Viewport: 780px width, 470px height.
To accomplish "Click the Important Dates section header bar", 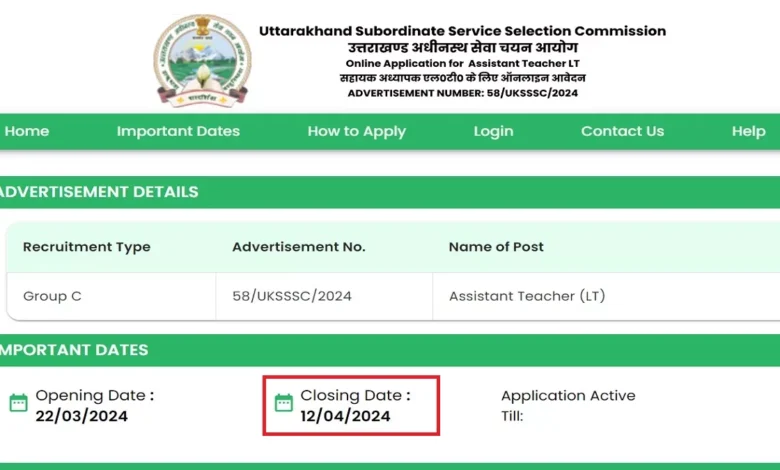I will coord(75,350).
